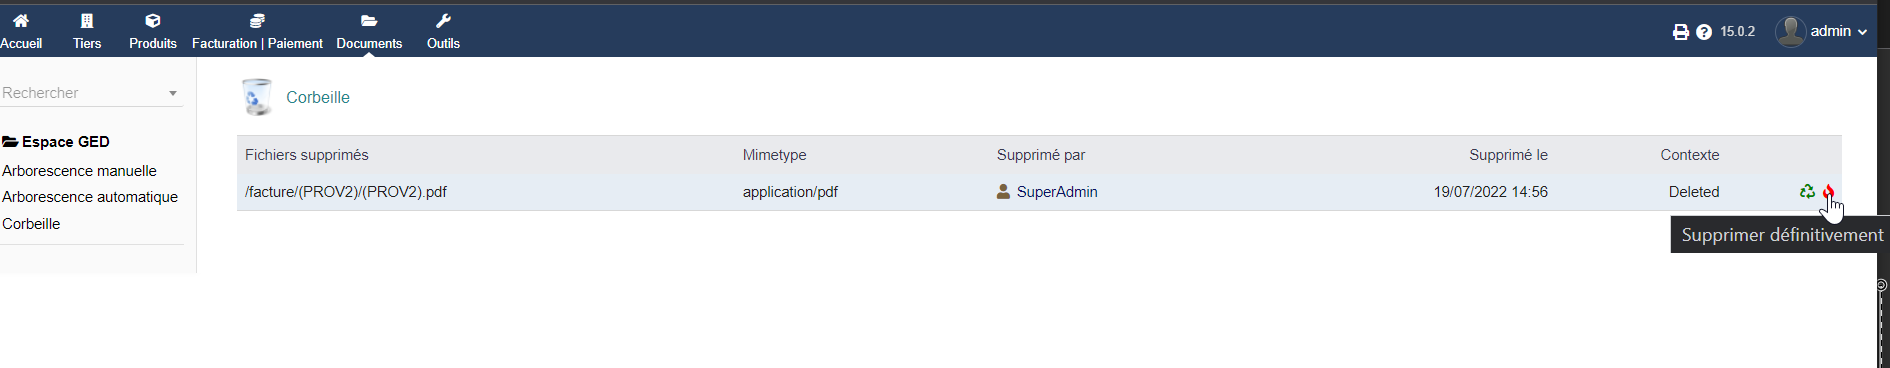Screen dimensions: 1890x368
Task: Select Arborescence automatique in sidebar
Action: [90, 197]
